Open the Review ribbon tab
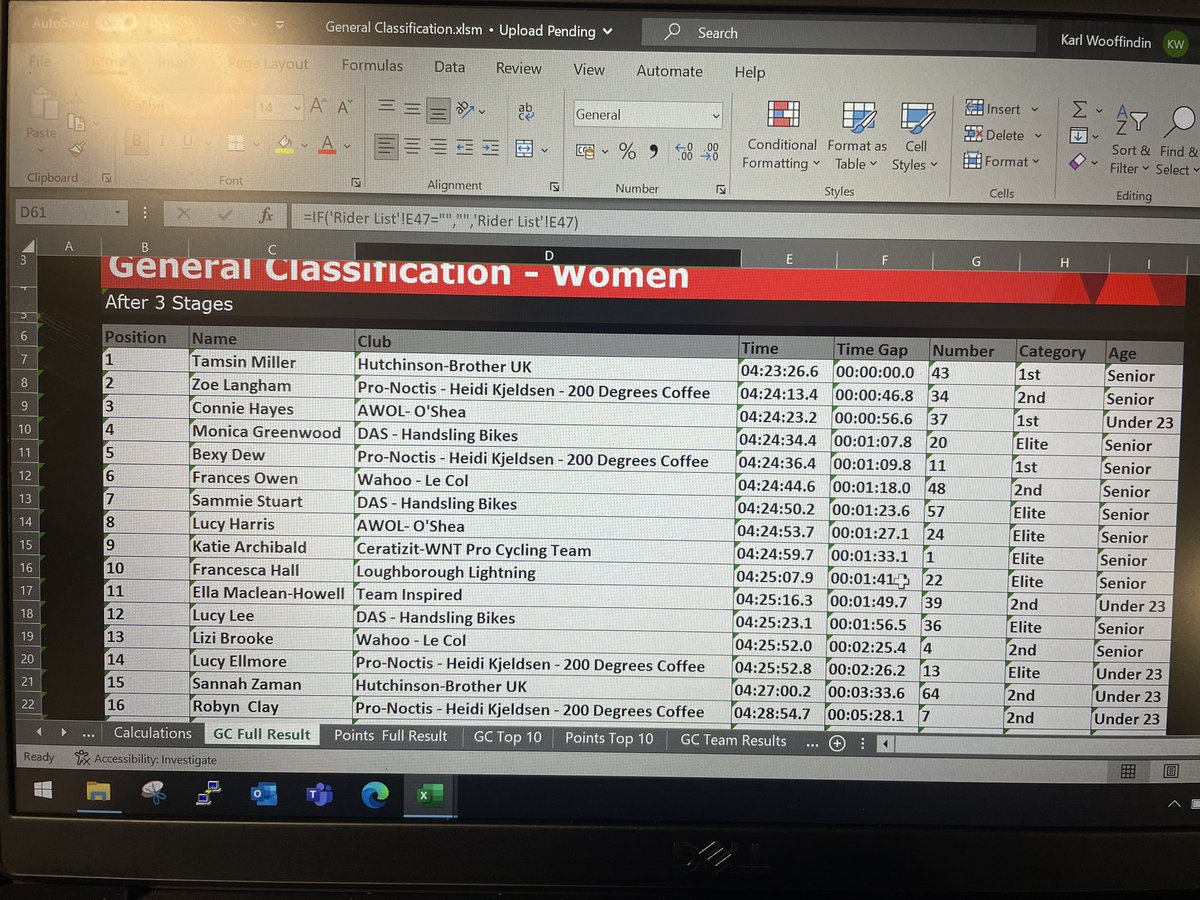 [518, 68]
